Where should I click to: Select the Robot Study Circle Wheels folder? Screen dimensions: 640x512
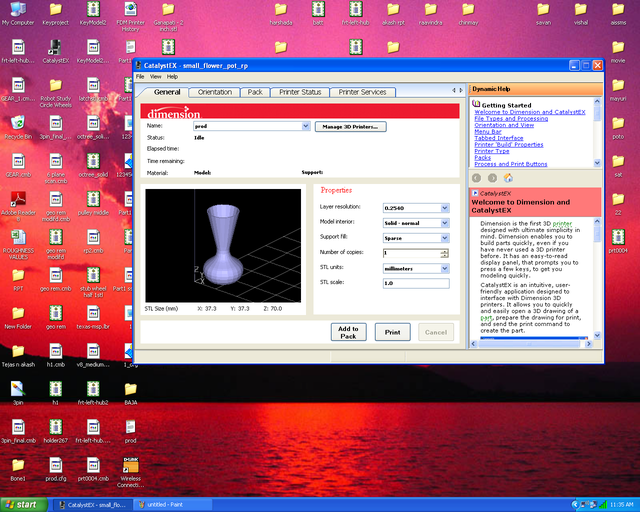point(56,93)
